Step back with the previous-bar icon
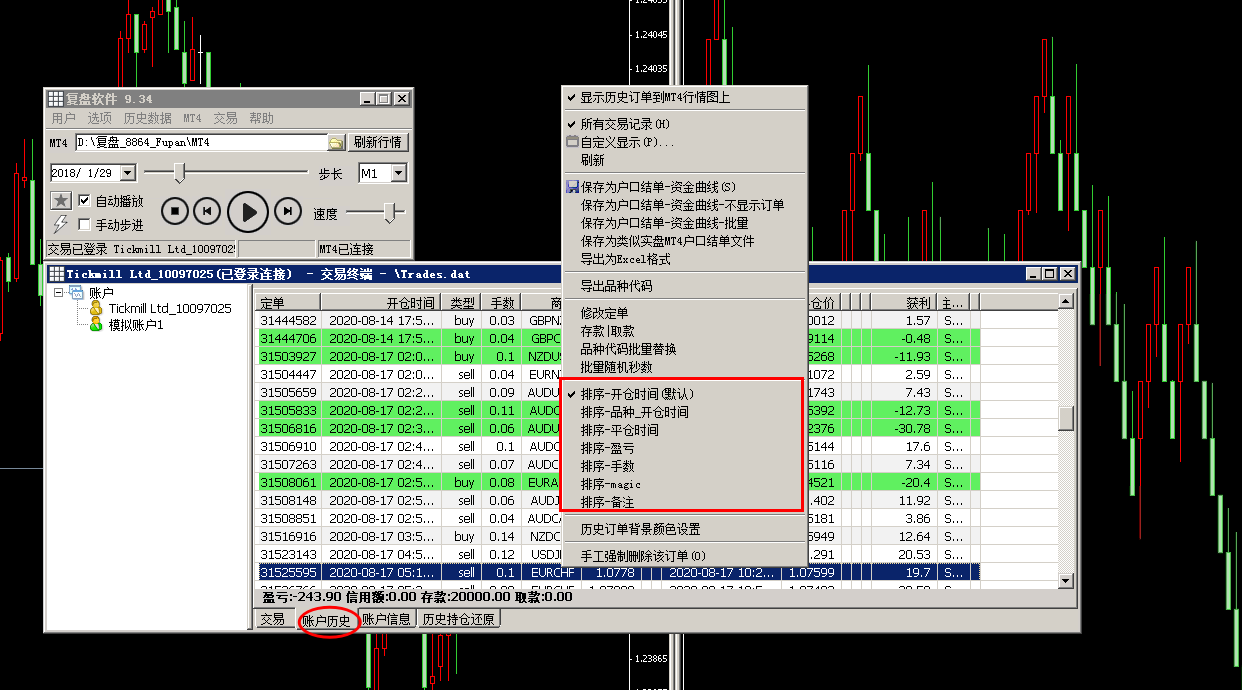The width and height of the screenshot is (1242, 690). (x=207, y=211)
